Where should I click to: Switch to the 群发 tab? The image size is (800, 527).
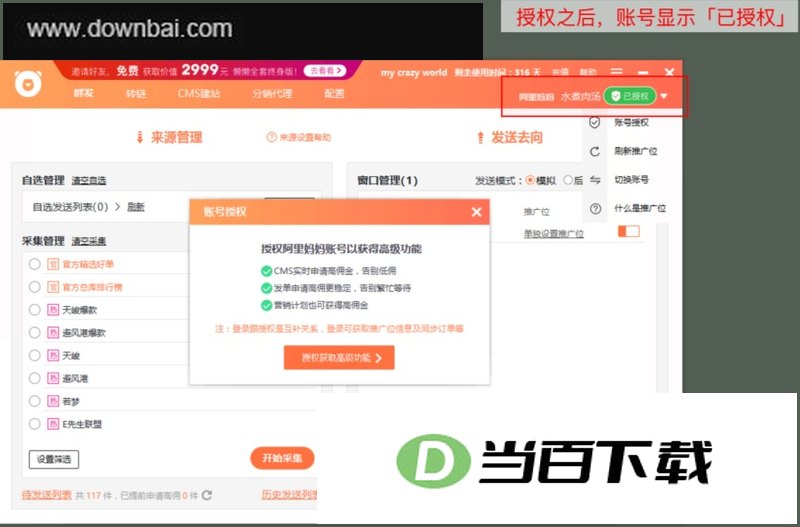click(x=84, y=93)
